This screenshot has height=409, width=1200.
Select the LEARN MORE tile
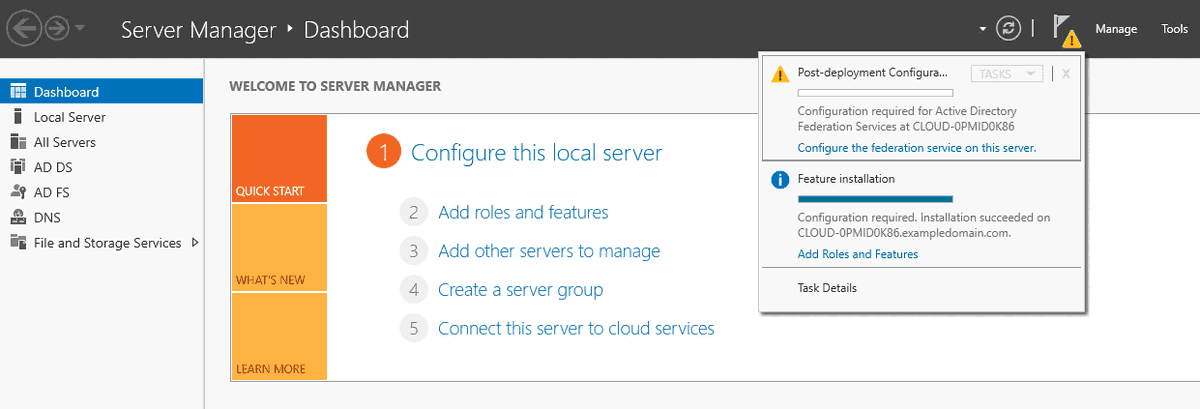tap(279, 336)
